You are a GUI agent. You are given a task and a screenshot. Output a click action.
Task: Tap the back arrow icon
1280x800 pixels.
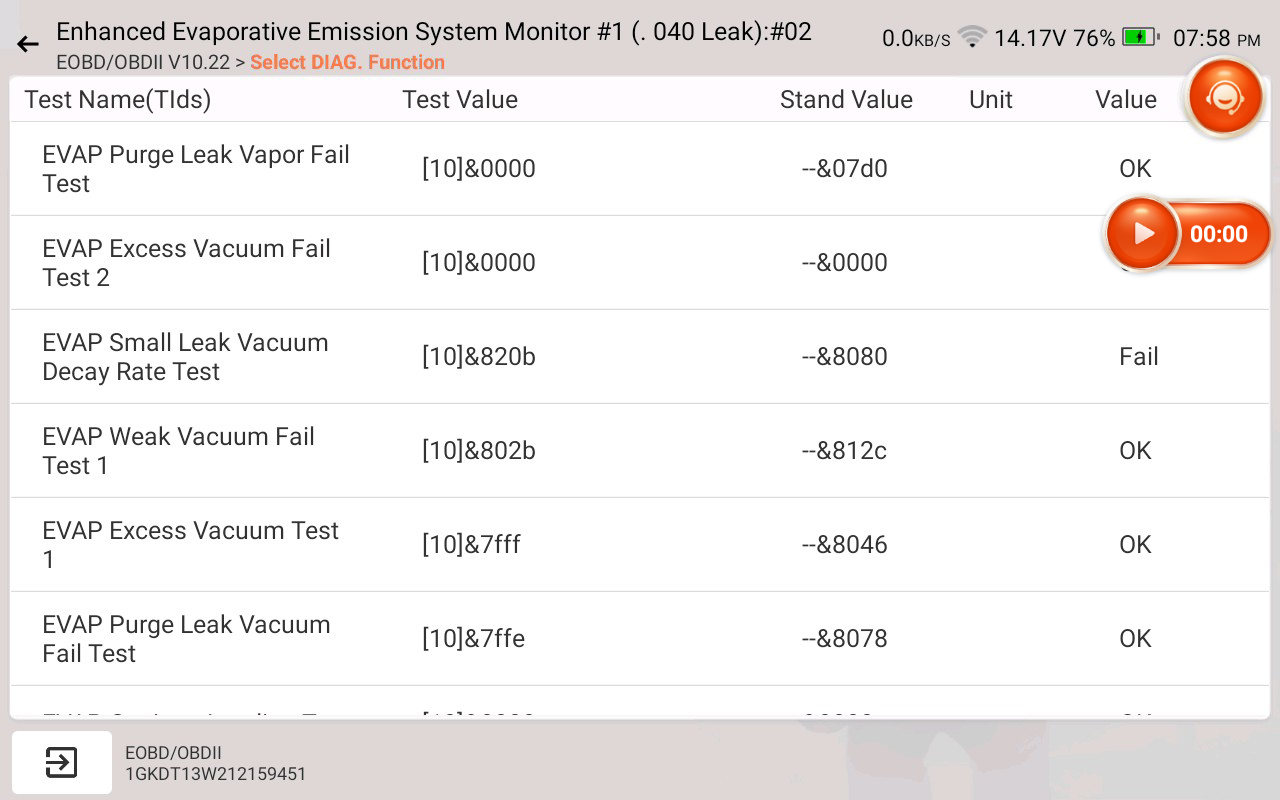click(x=28, y=44)
